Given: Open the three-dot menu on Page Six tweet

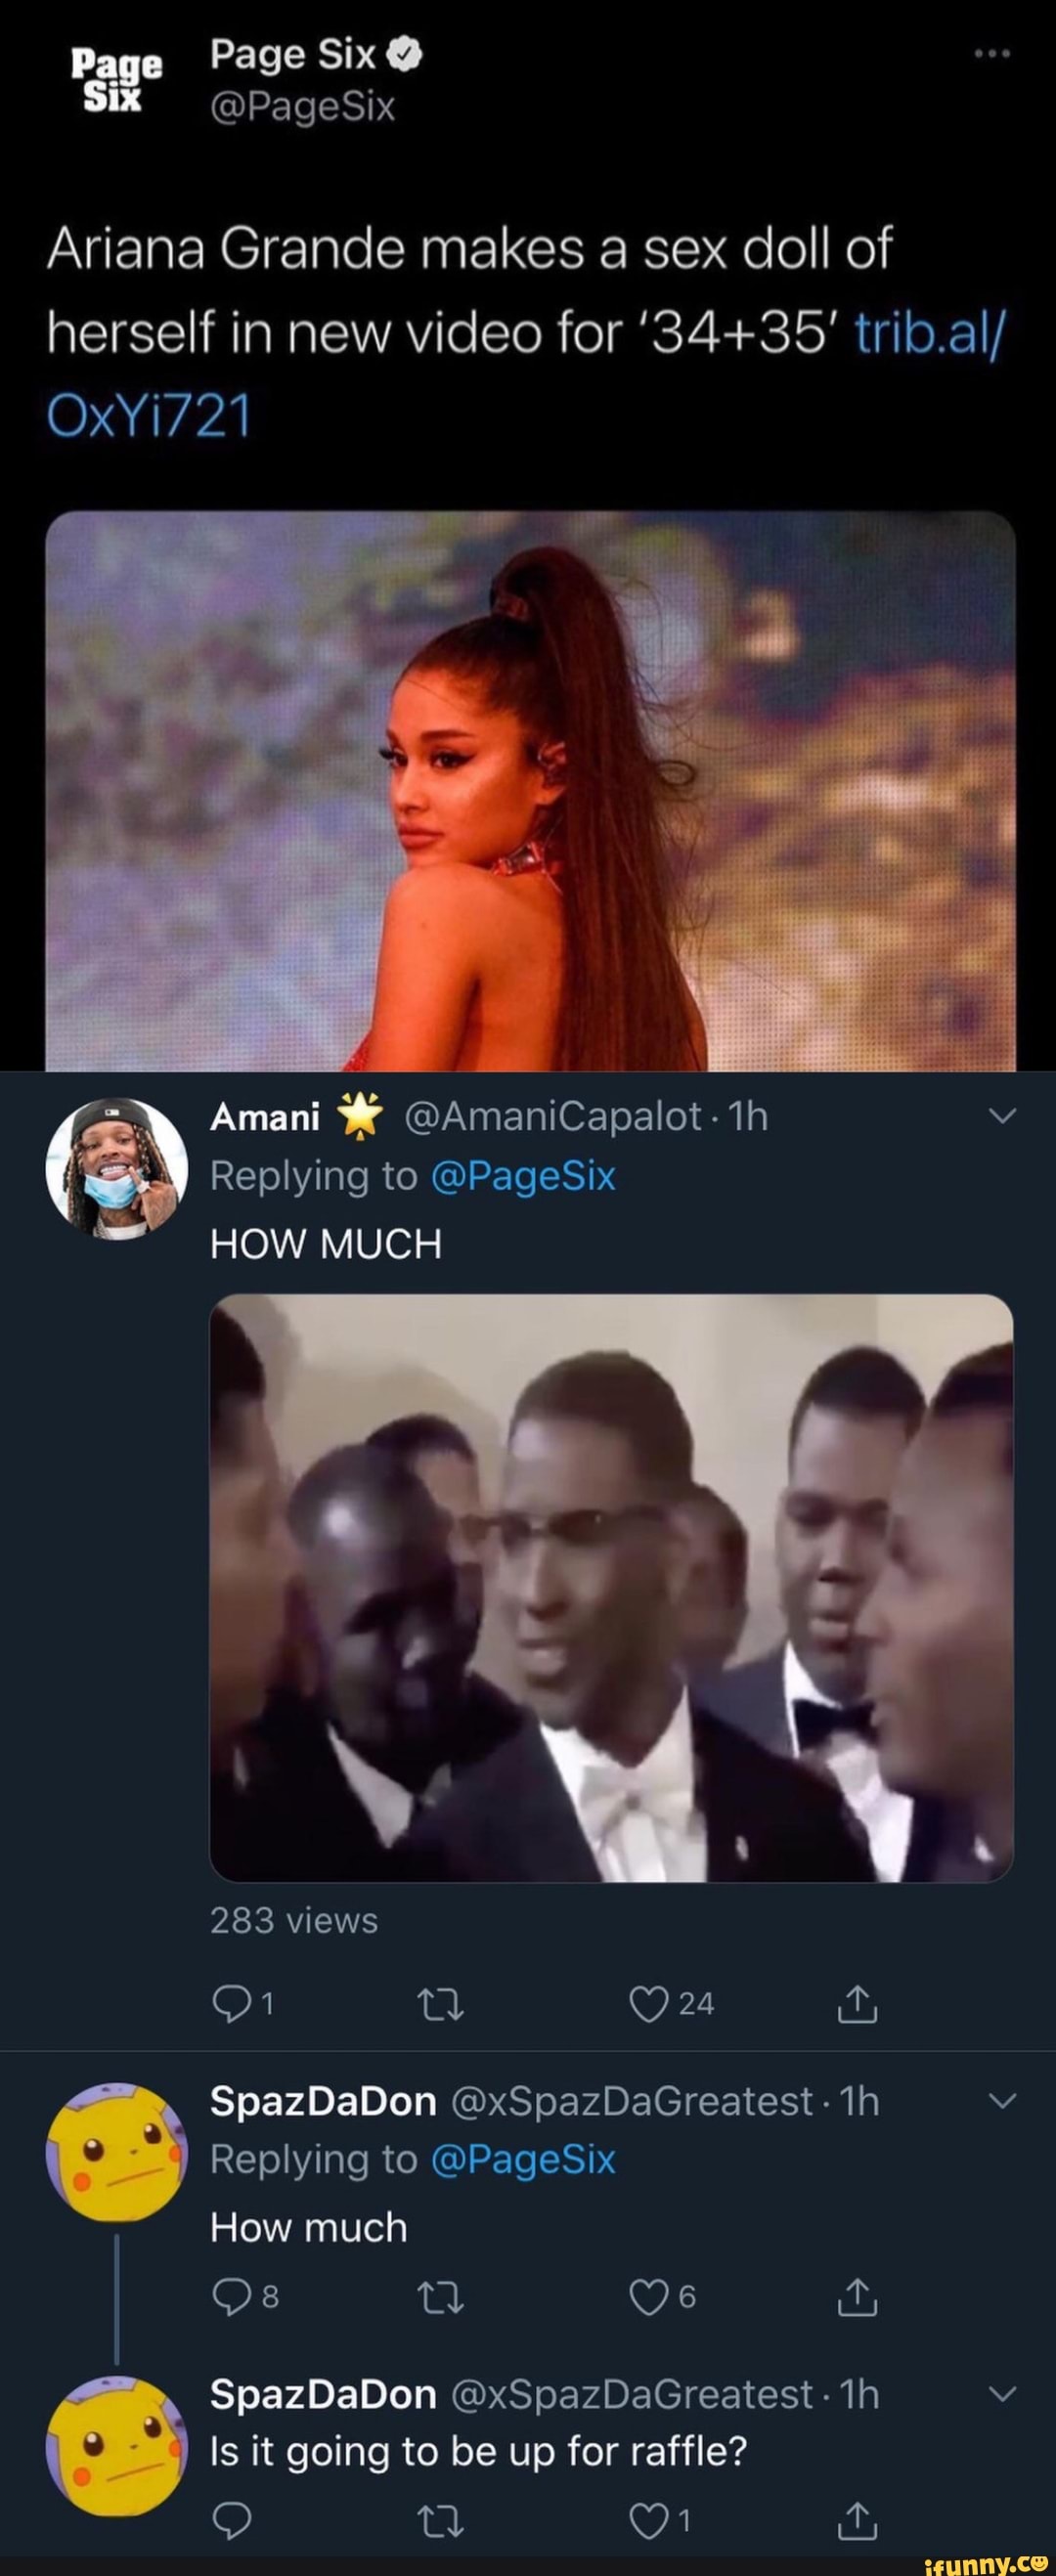Looking at the screenshot, I should [993, 54].
